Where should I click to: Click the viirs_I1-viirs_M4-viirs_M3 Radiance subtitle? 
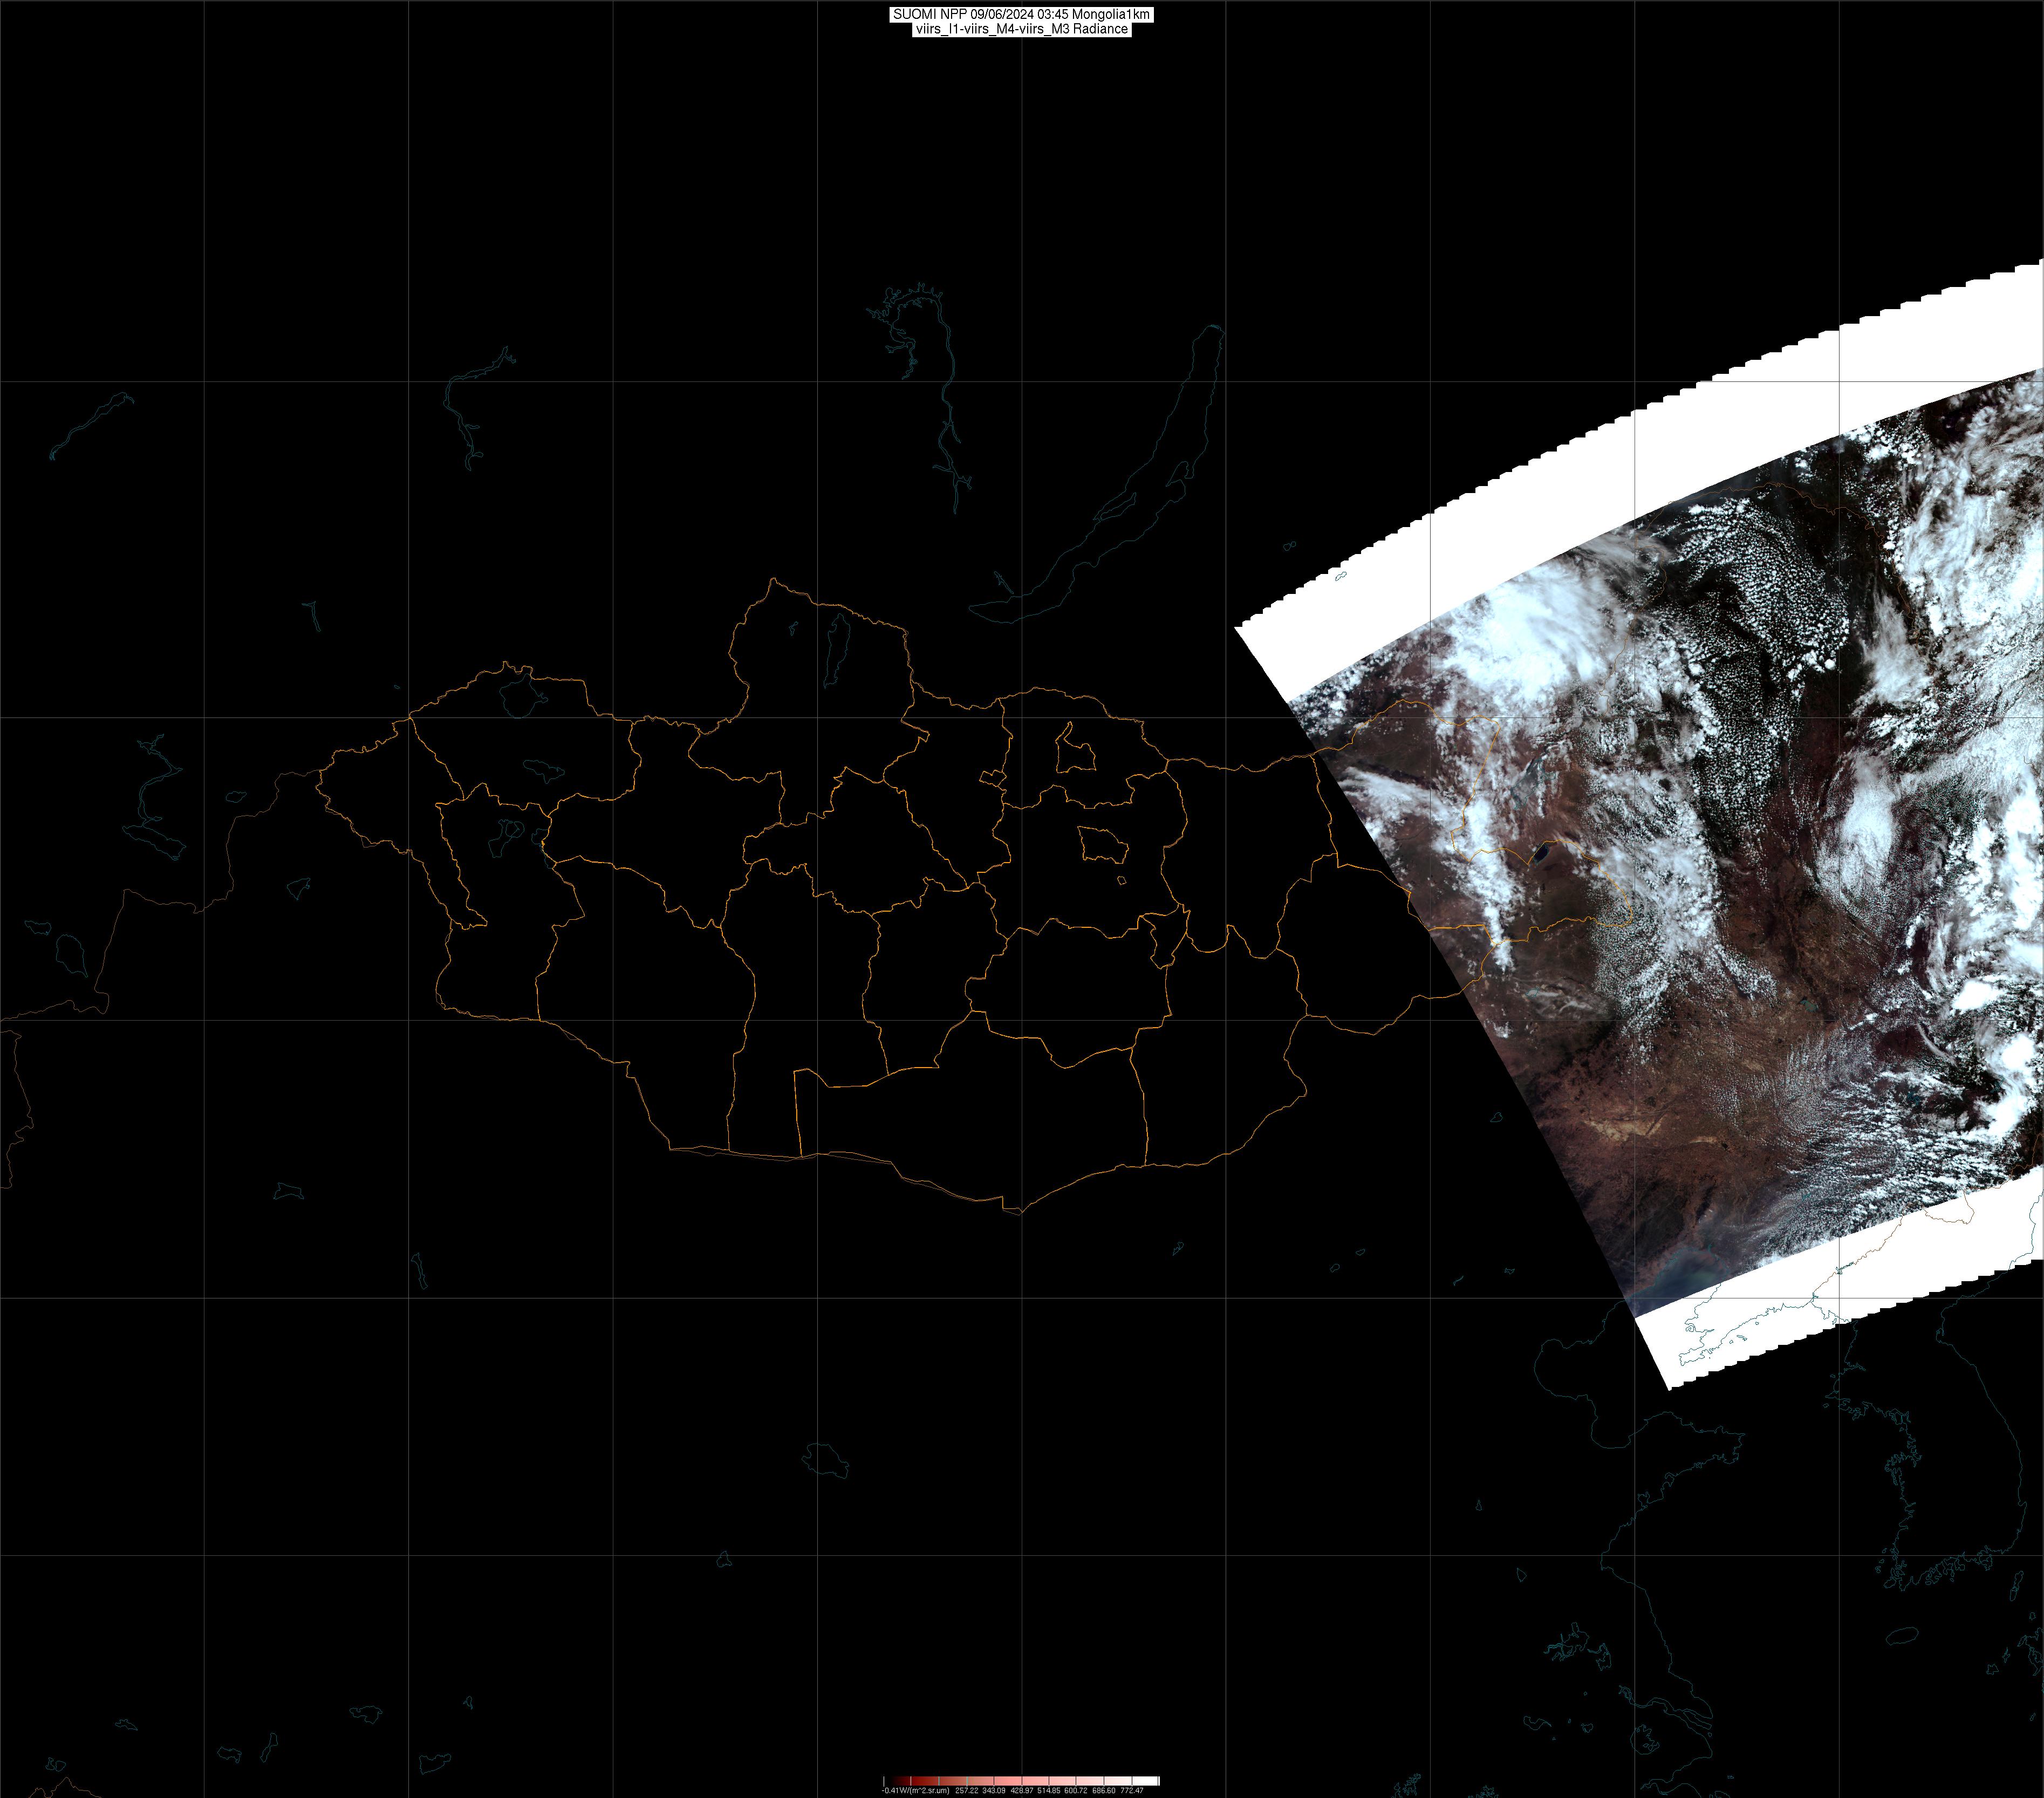[x=1021, y=29]
